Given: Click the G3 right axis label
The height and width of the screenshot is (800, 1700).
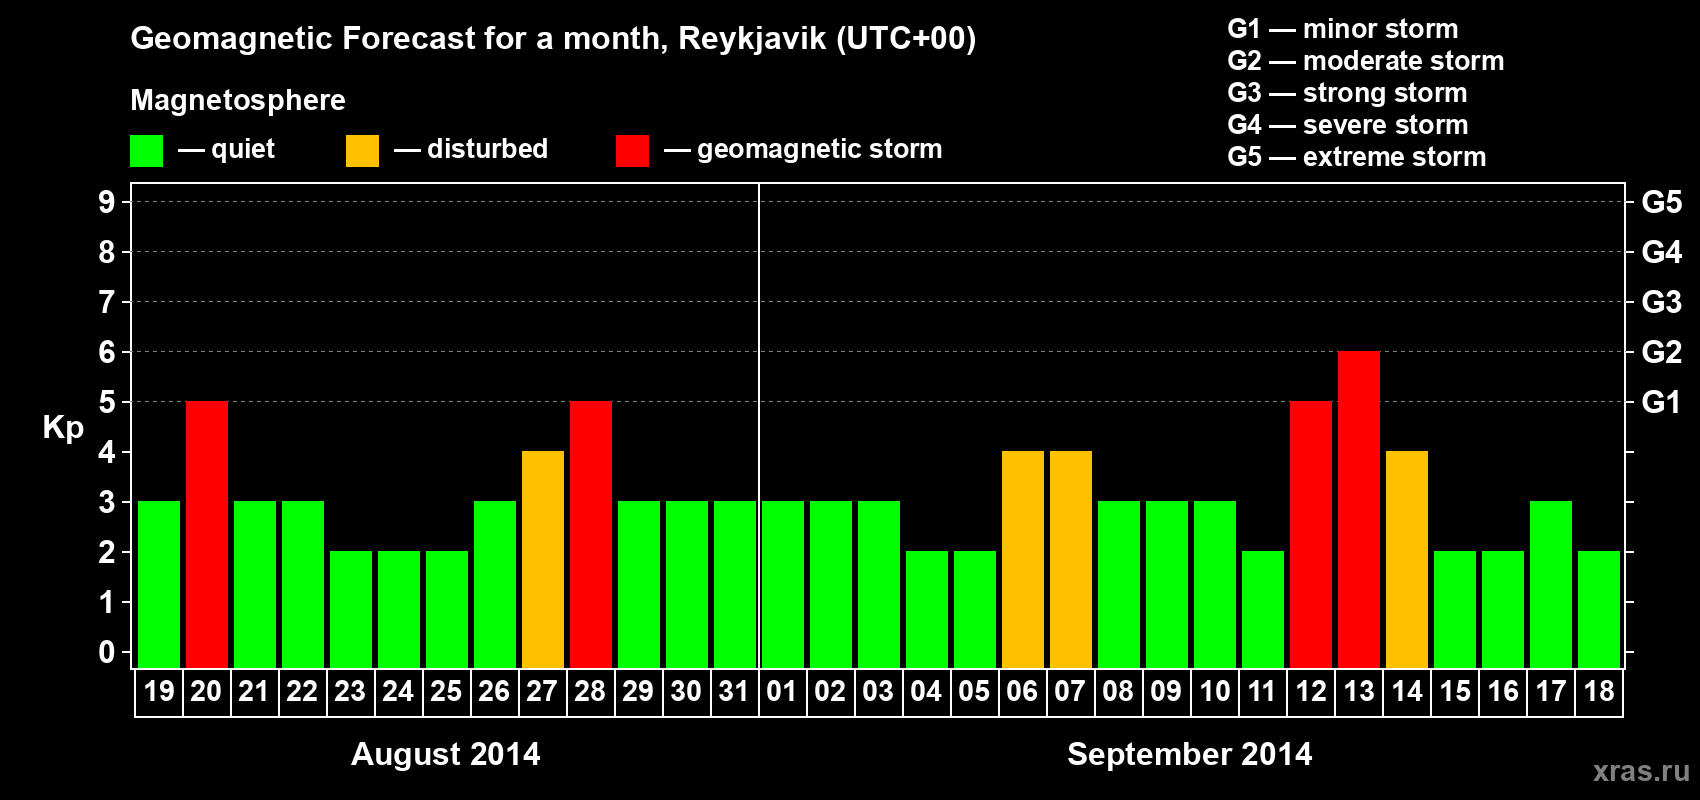Looking at the screenshot, I should (1662, 302).
